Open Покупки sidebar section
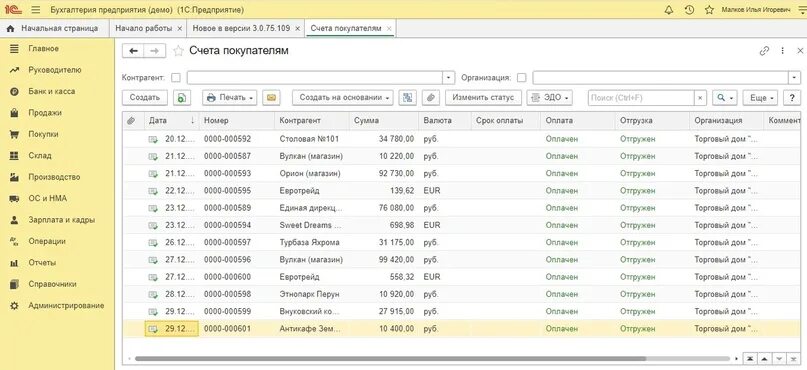 click(x=43, y=134)
